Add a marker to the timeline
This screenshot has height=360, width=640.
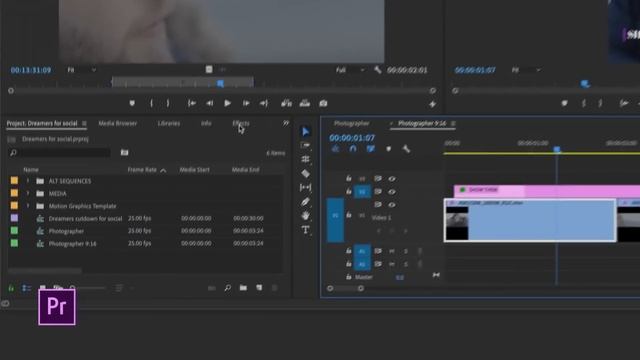pos(388,149)
